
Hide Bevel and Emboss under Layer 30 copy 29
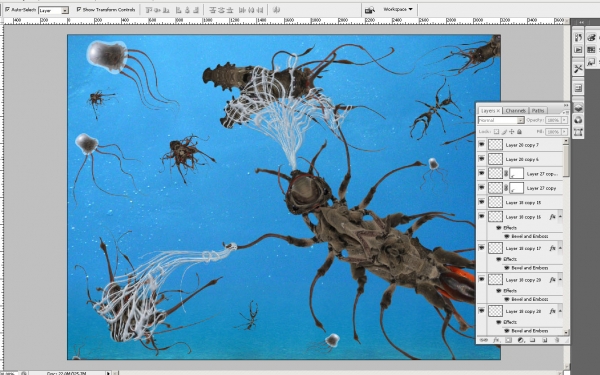pyautogui.click(x=507, y=299)
